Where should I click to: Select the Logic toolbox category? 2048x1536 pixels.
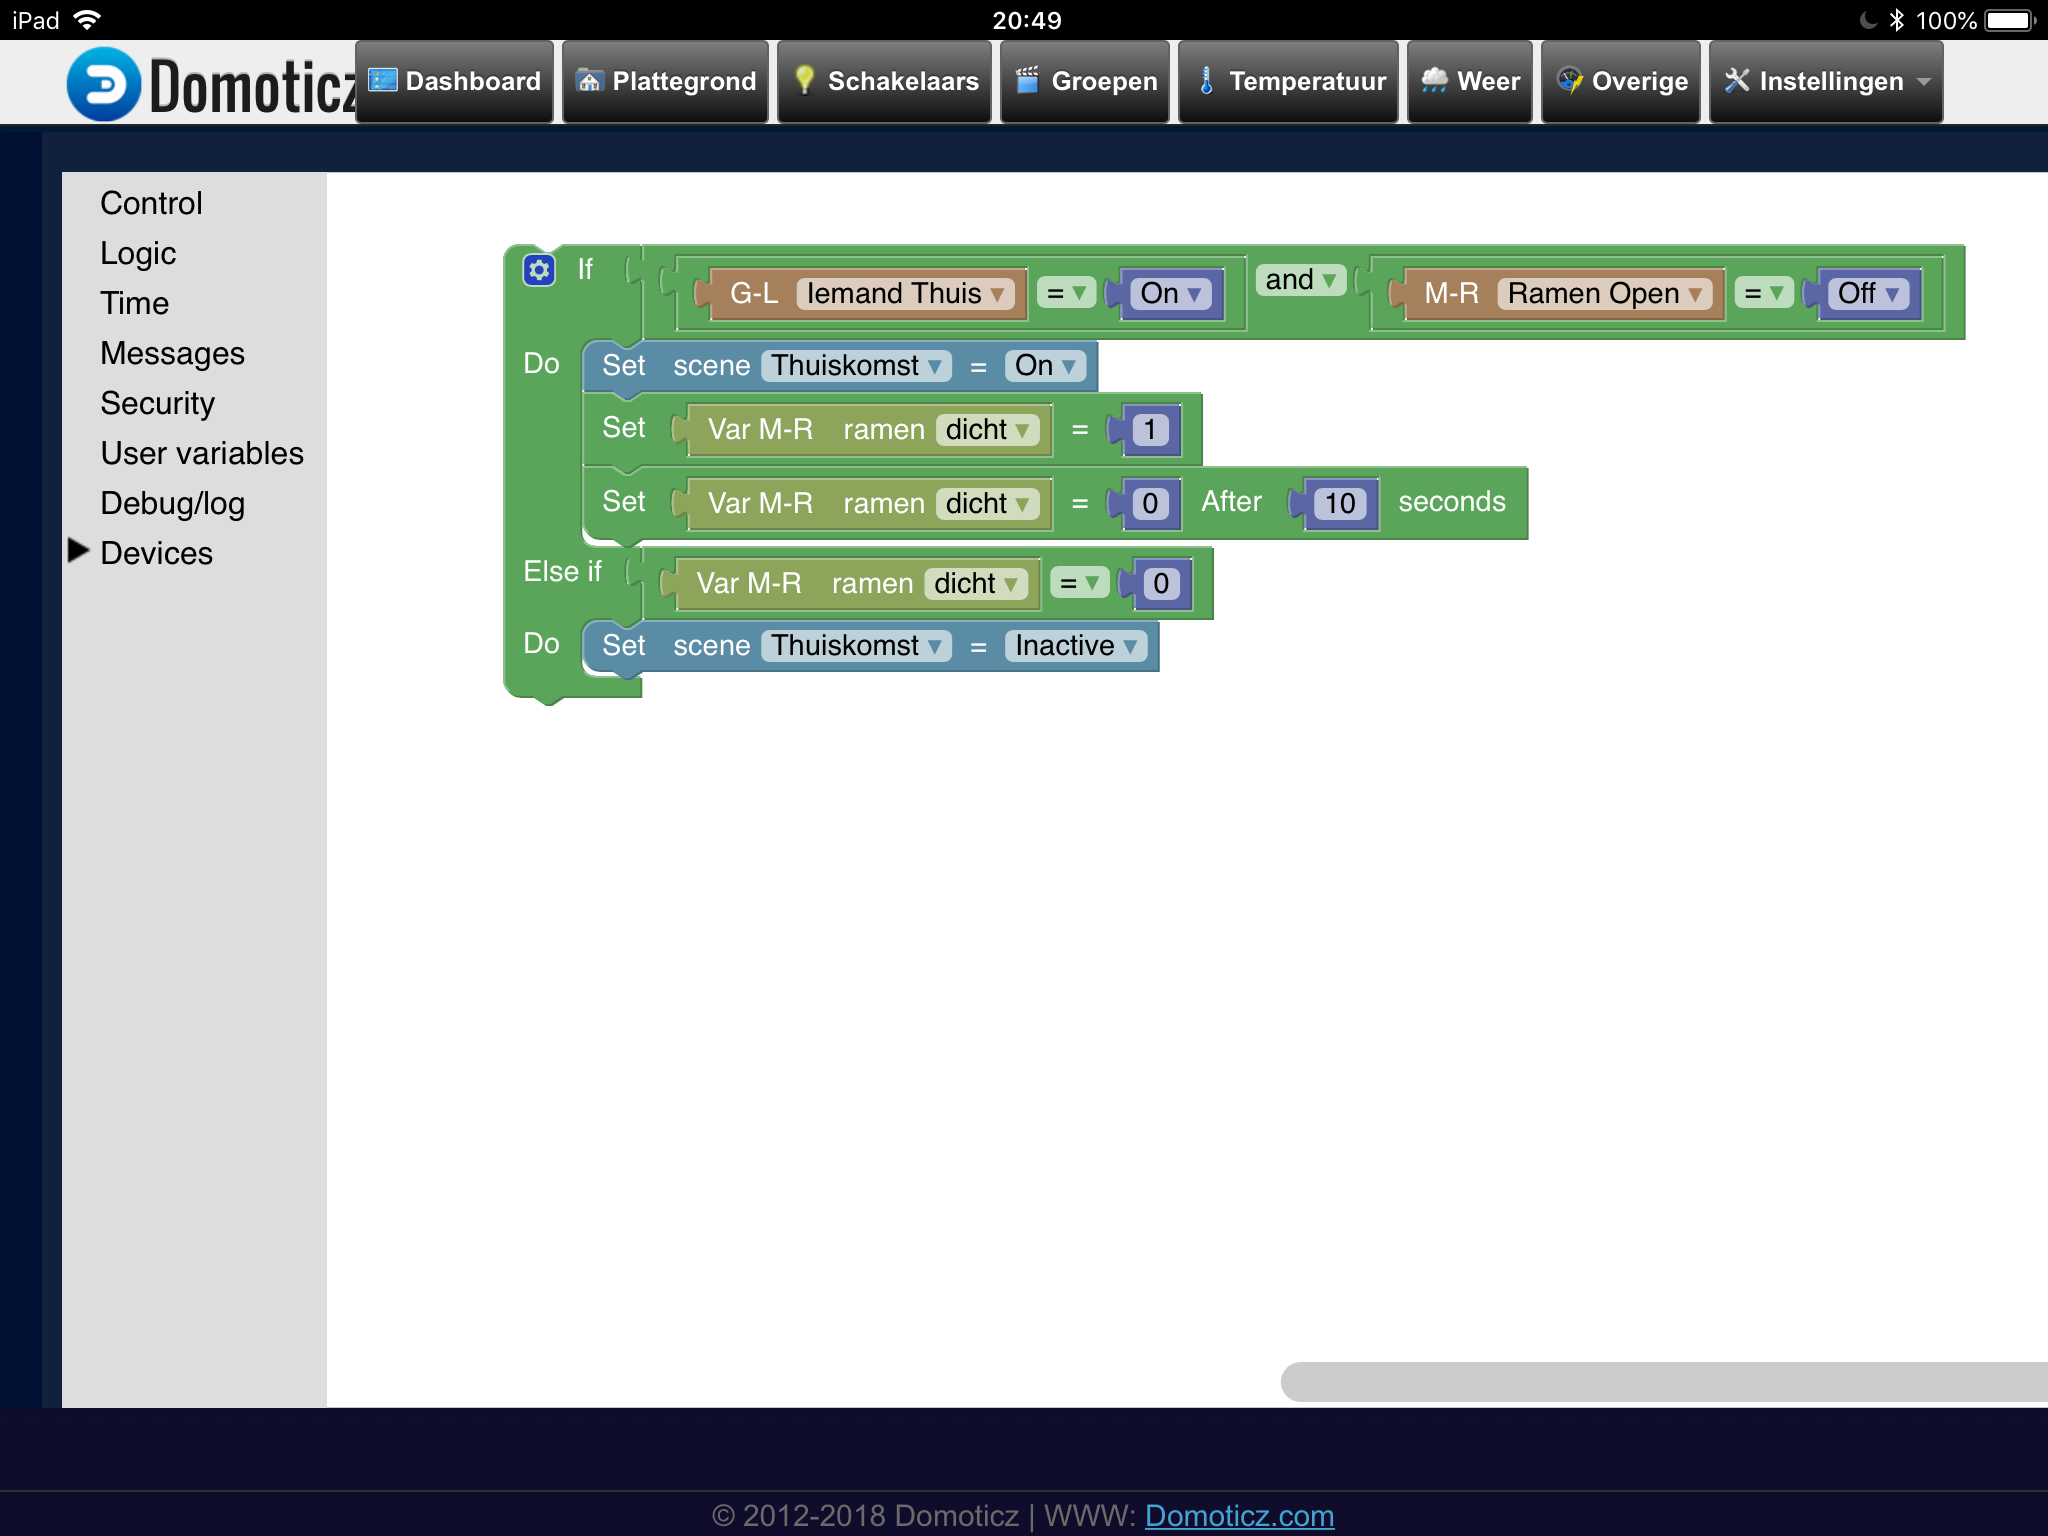138,253
